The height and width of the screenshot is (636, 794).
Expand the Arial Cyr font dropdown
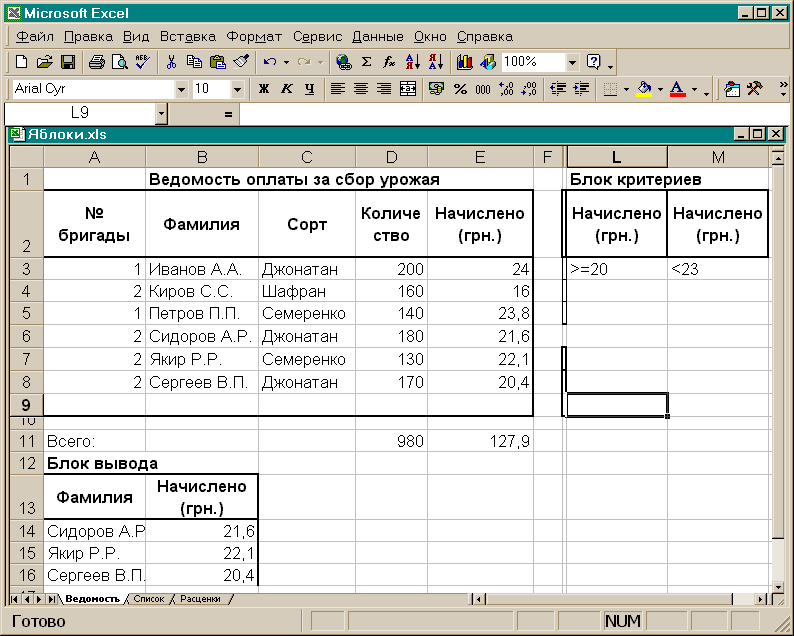pos(181,90)
